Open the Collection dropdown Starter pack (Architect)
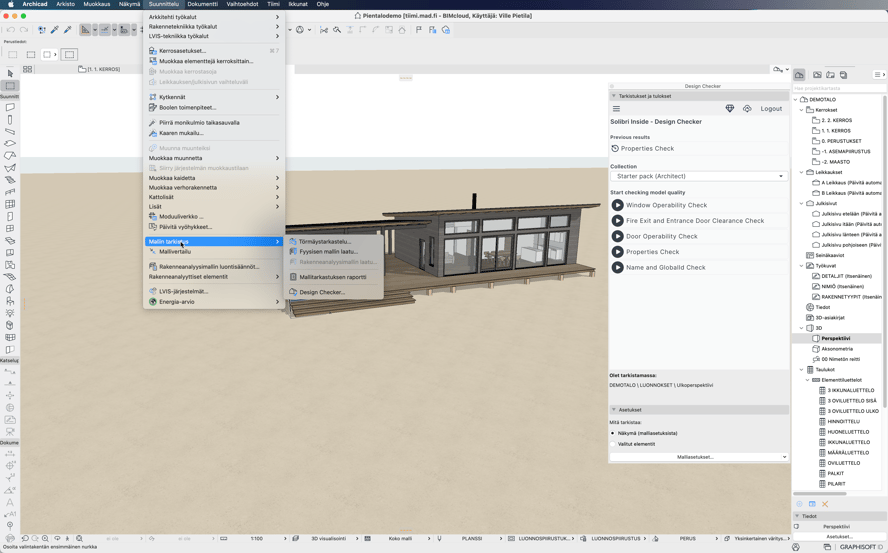Screen dimensions: 888x553 point(699,176)
